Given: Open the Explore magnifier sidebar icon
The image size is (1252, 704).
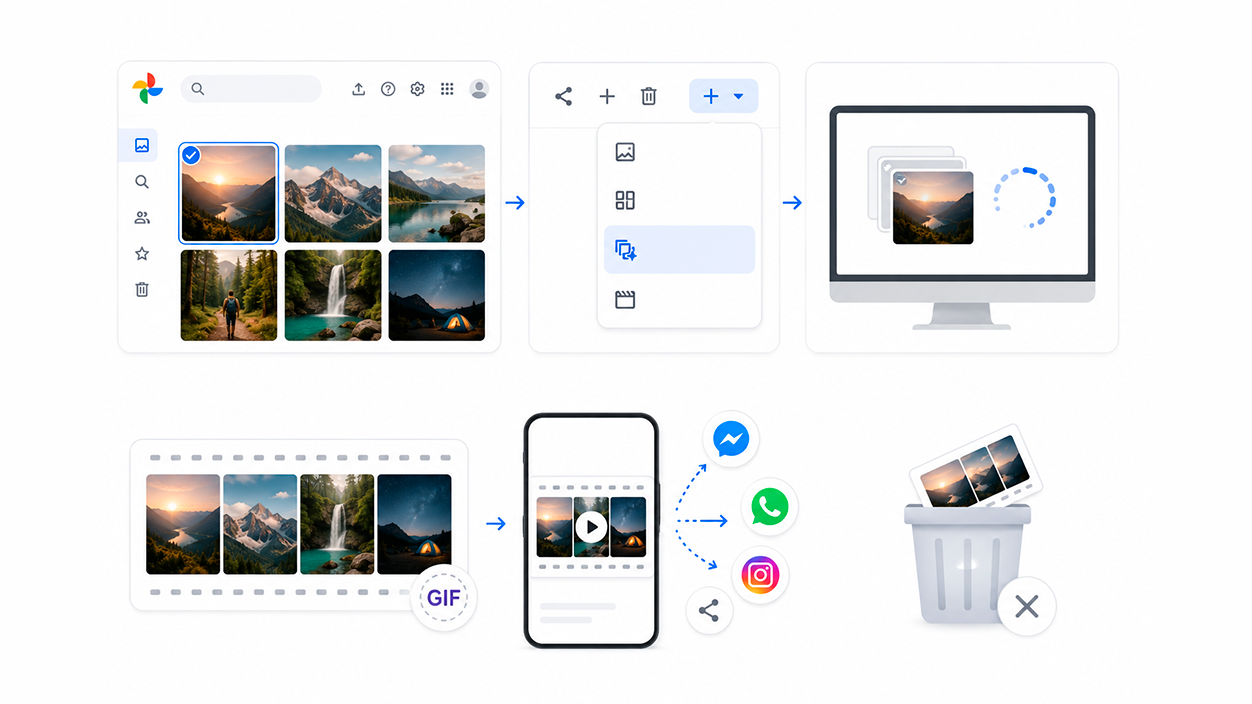Looking at the screenshot, I should point(142,182).
